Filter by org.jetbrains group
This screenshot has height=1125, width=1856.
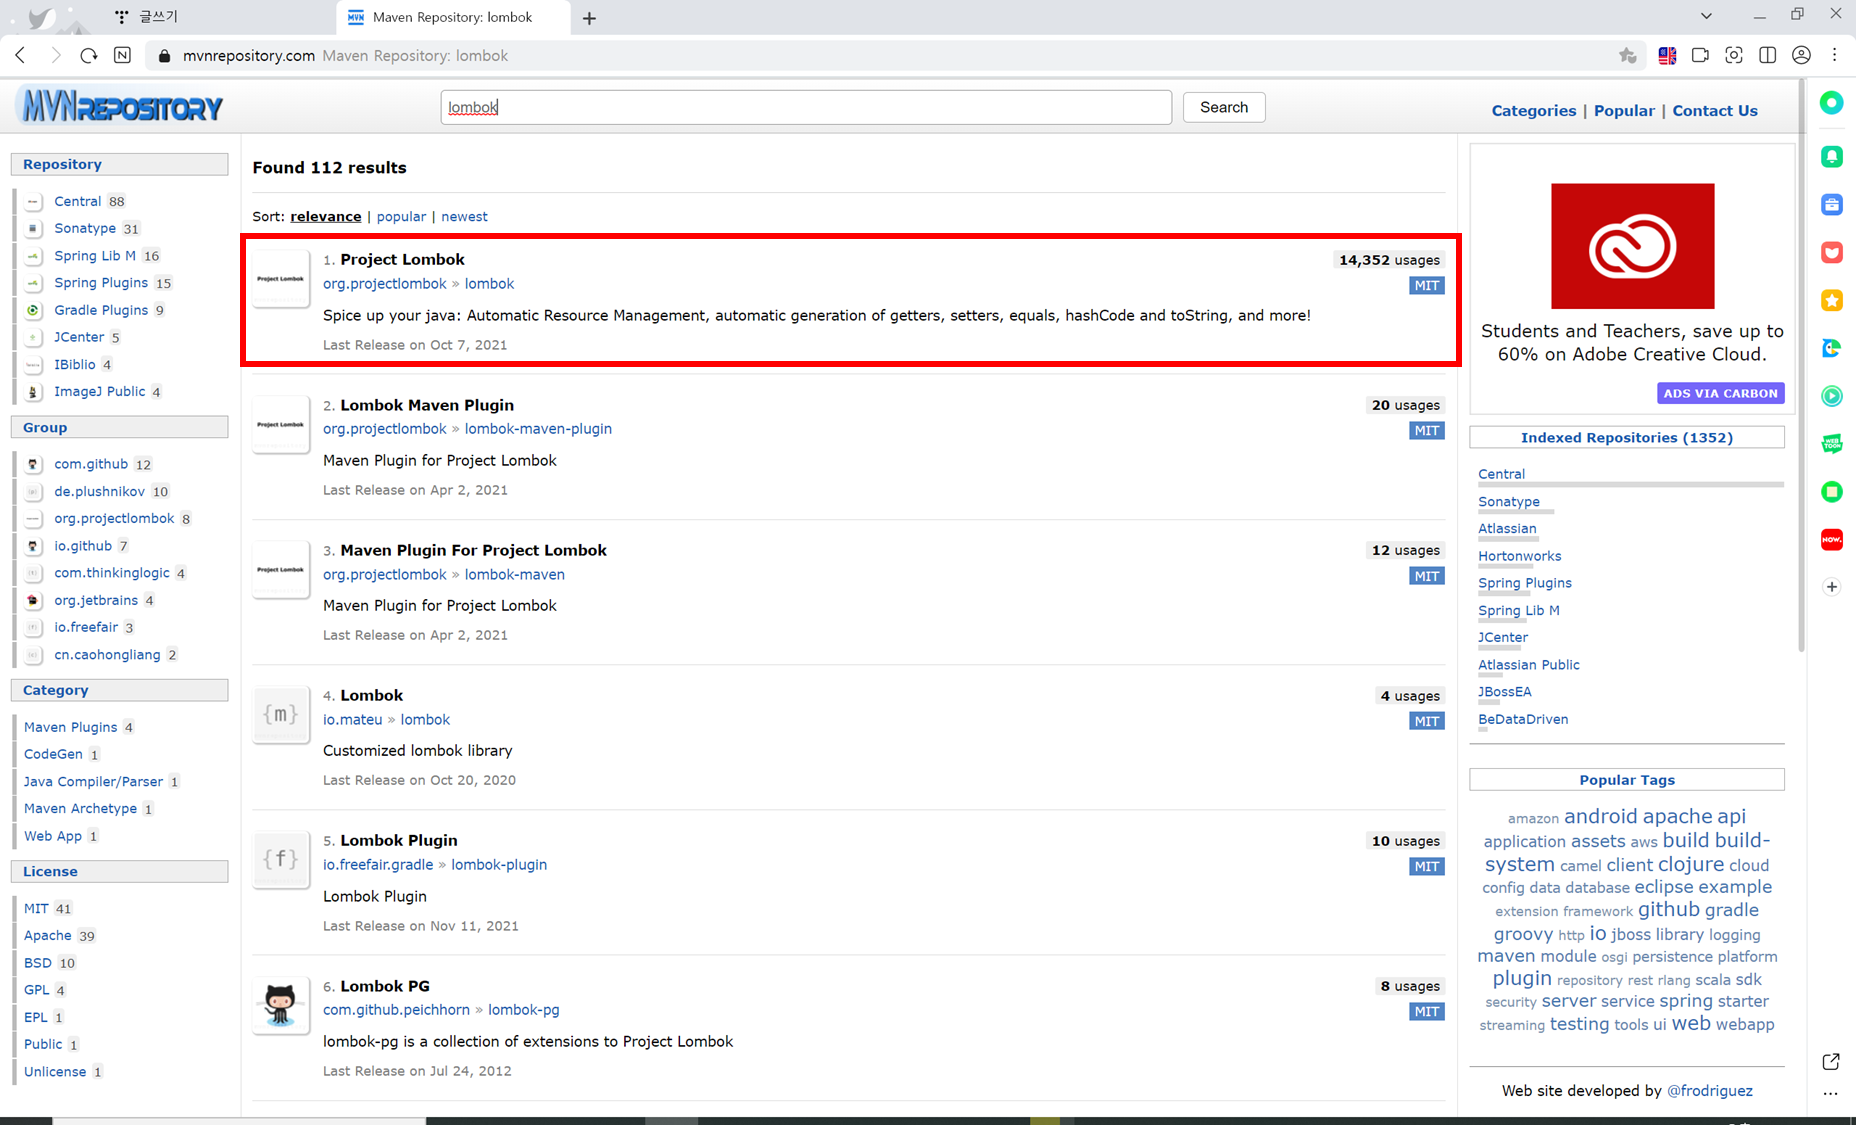coord(96,600)
